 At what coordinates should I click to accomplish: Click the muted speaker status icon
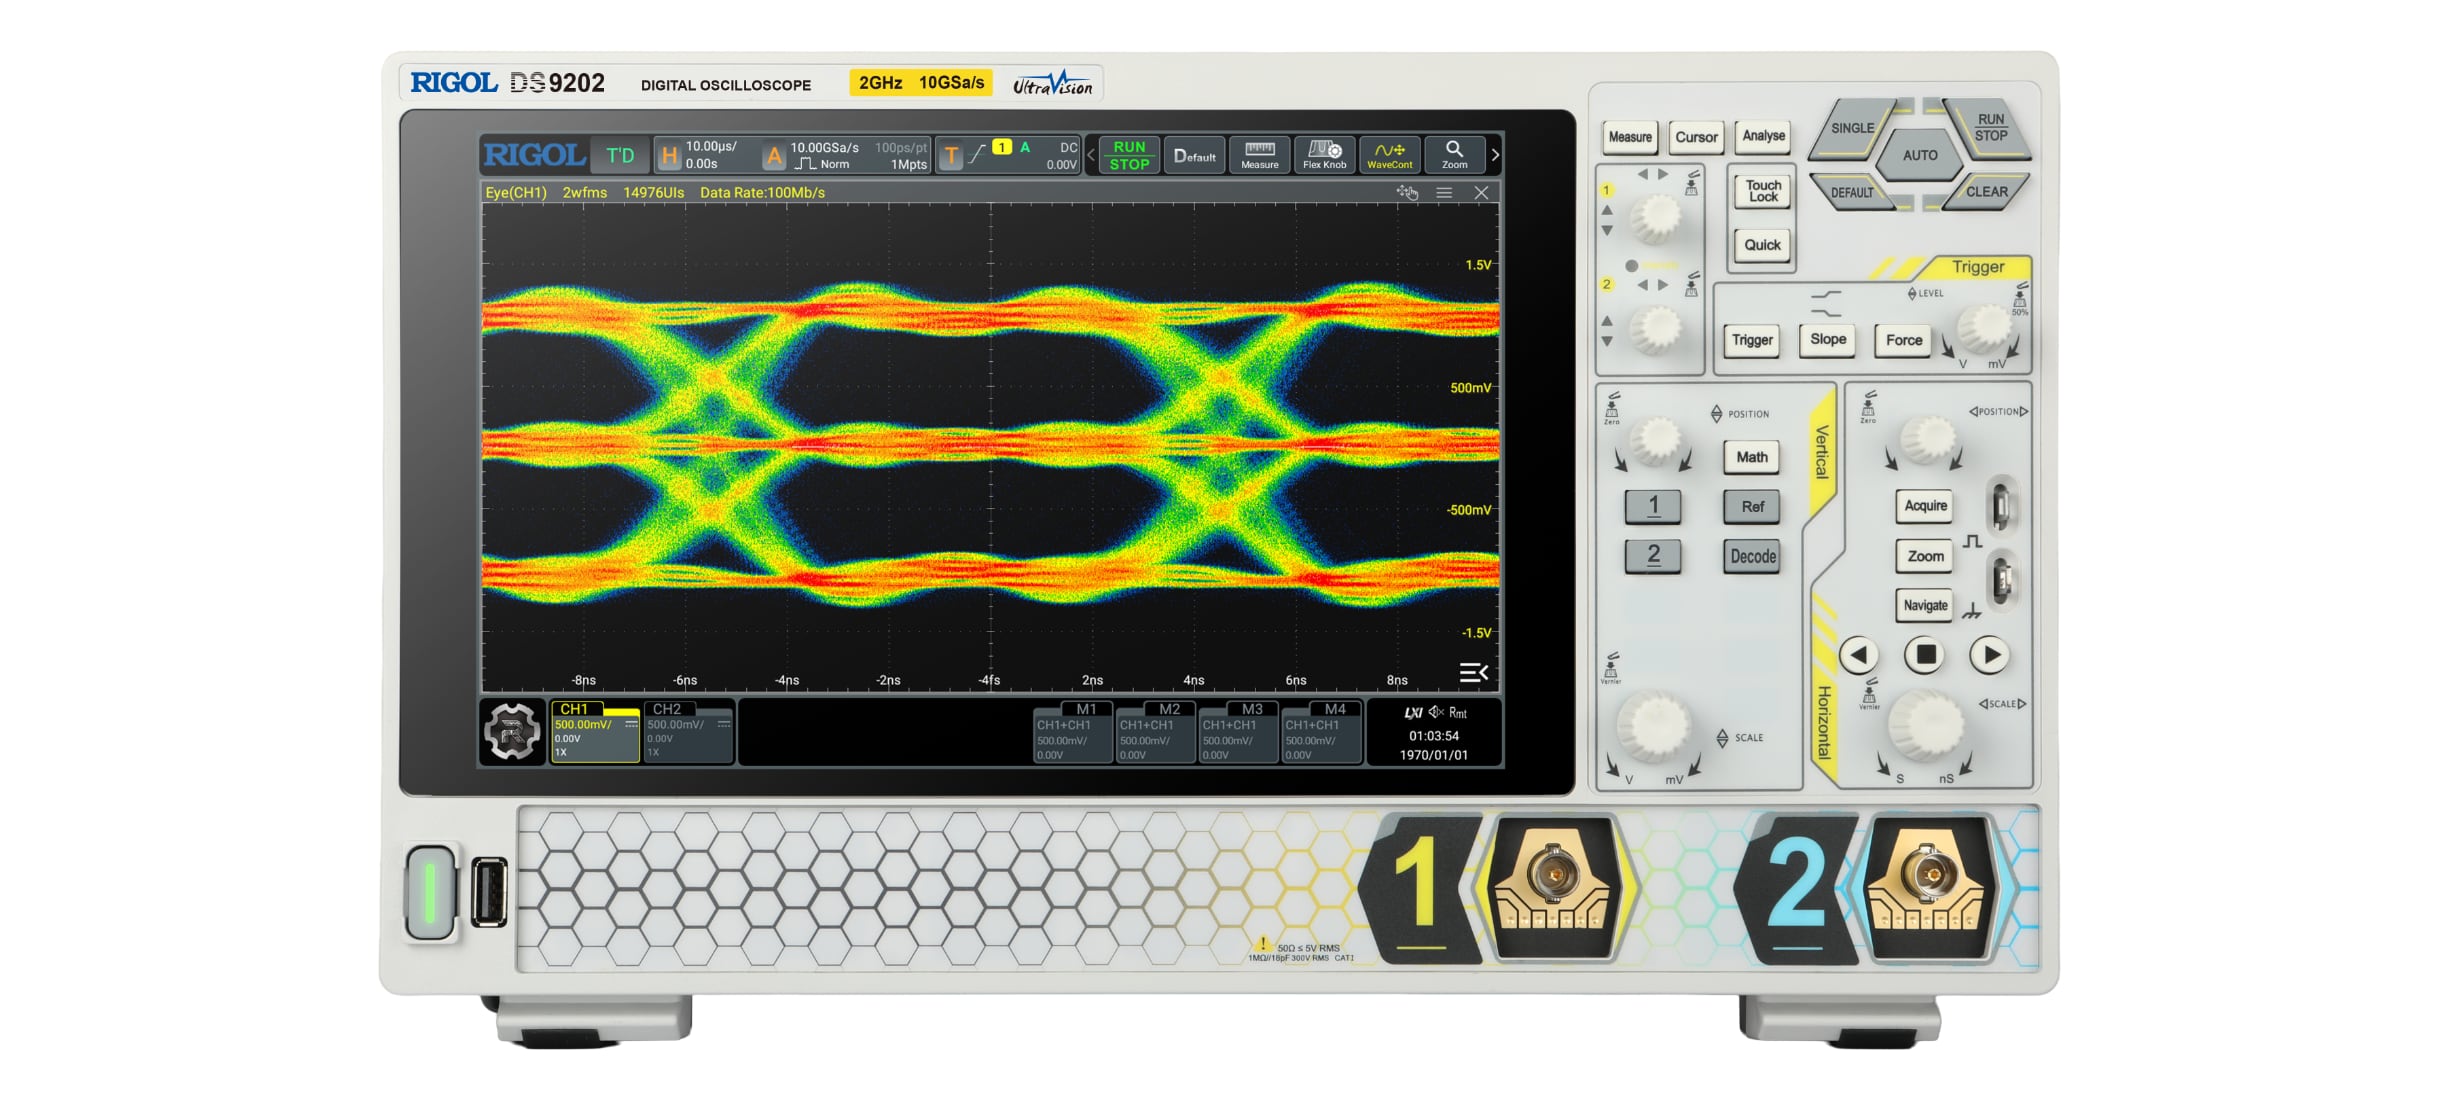pos(1436,712)
